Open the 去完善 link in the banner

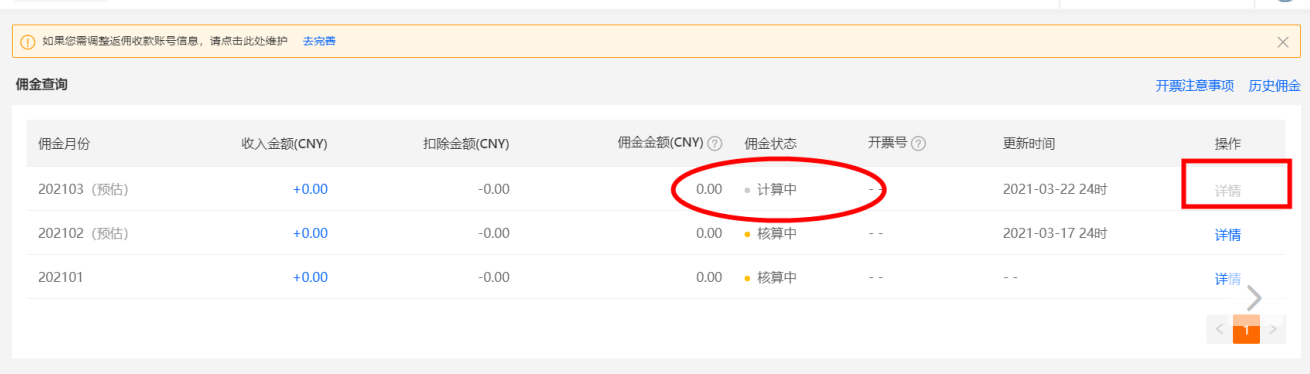click(x=319, y=42)
